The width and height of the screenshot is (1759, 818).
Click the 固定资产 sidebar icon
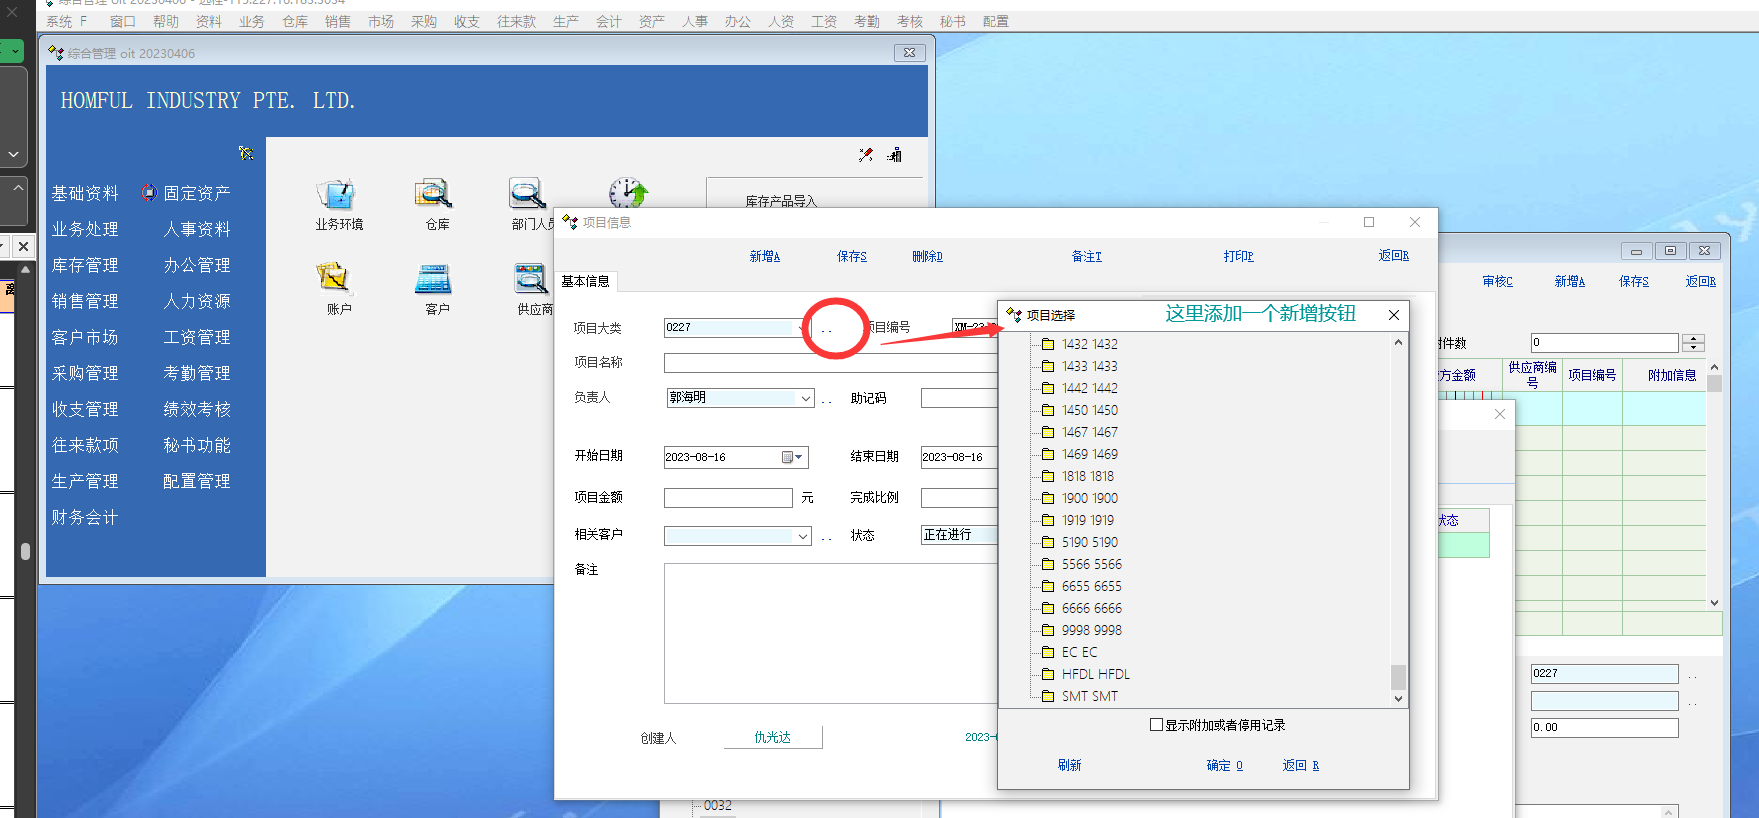coord(149,193)
